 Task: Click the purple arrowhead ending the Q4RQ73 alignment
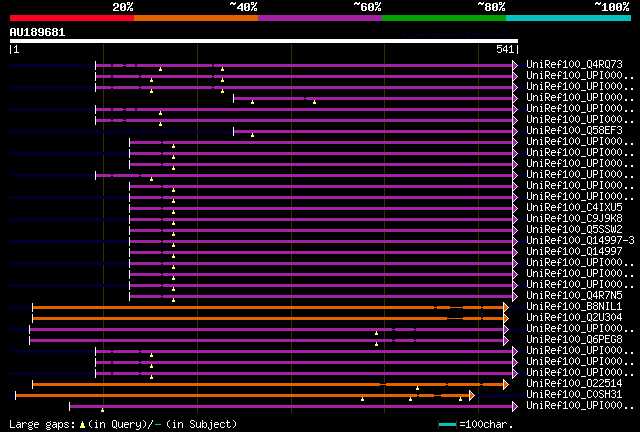(515, 65)
